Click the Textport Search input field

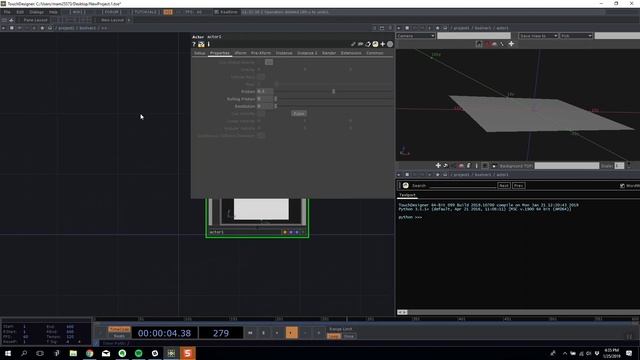(x=462, y=186)
